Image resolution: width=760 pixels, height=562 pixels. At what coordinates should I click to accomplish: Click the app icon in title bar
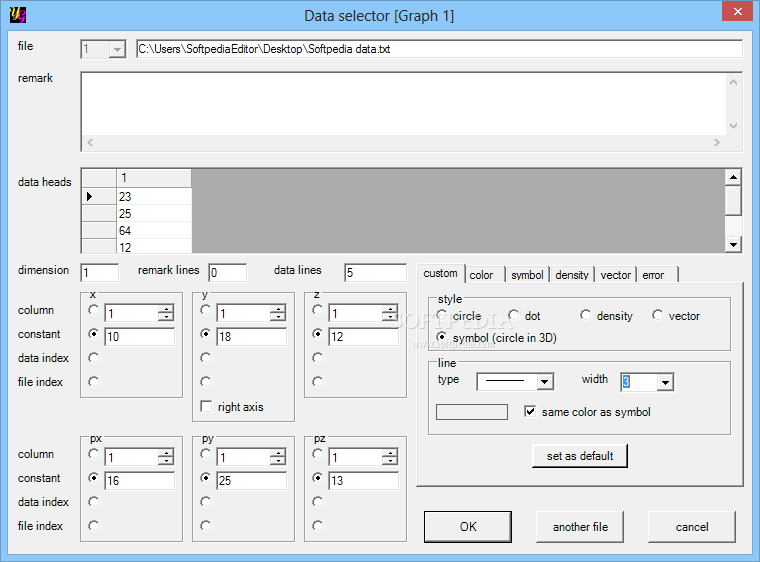17,15
